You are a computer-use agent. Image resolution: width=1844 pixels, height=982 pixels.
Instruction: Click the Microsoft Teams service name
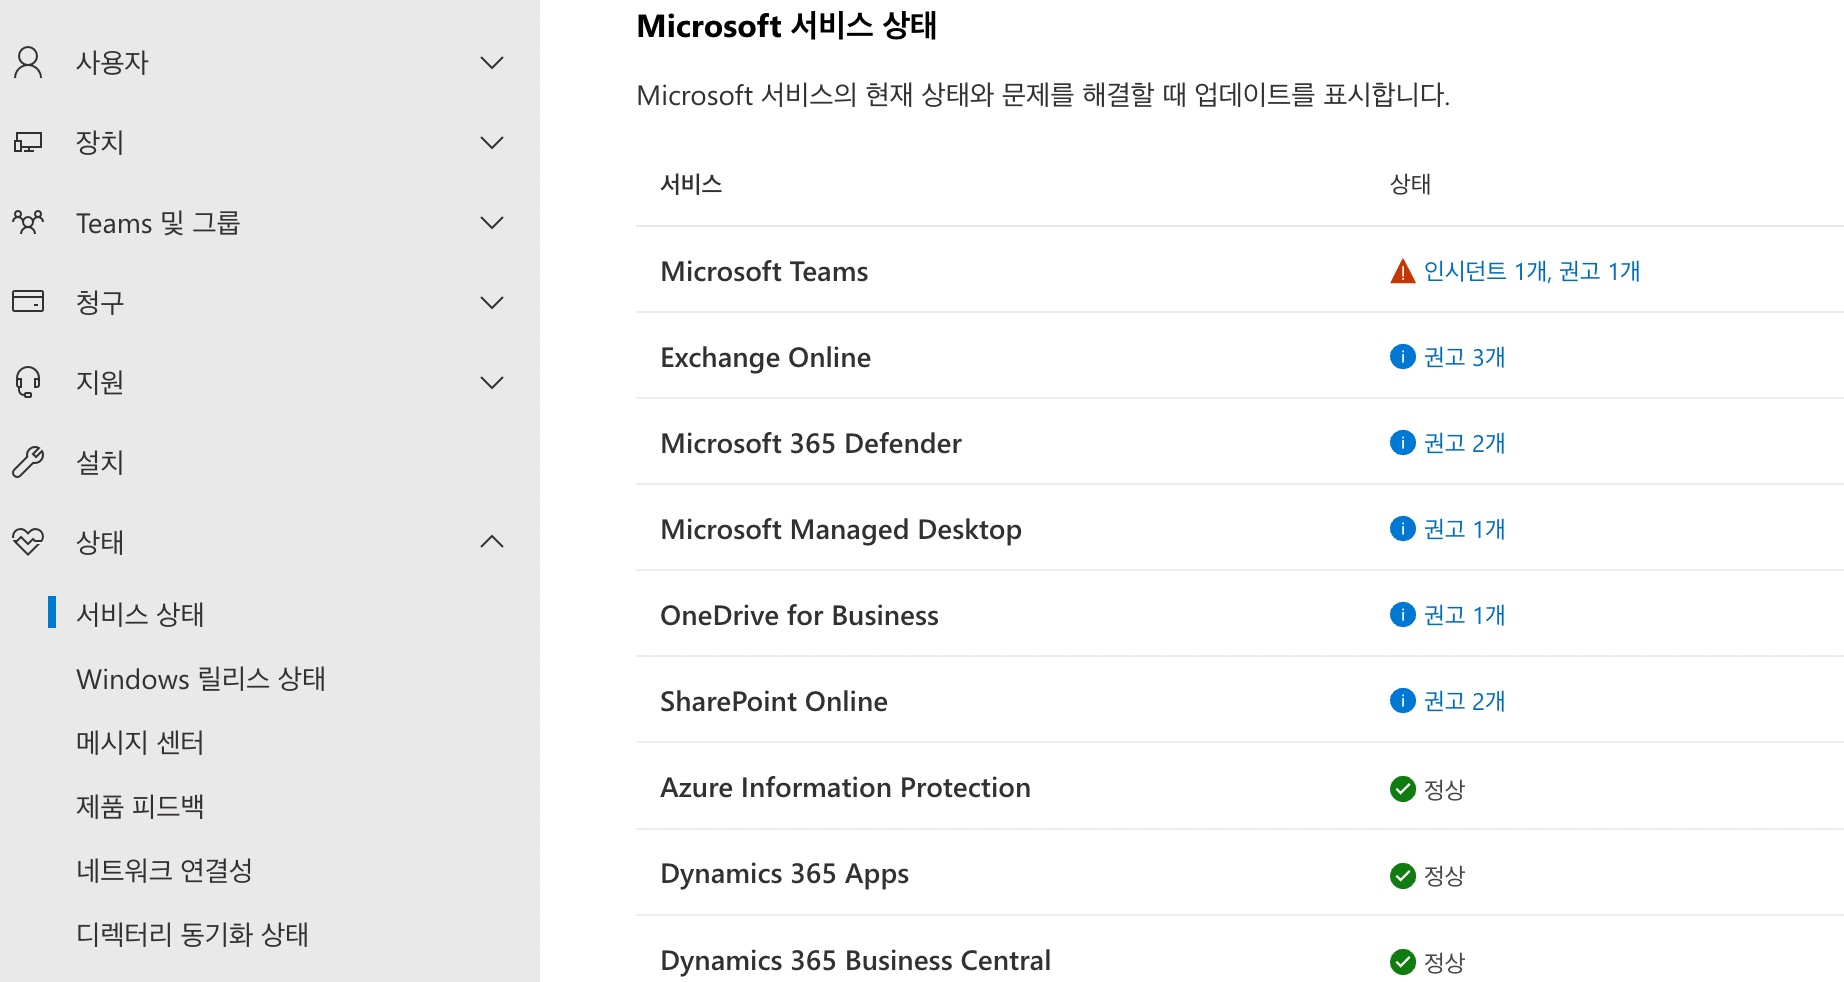coord(764,271)
